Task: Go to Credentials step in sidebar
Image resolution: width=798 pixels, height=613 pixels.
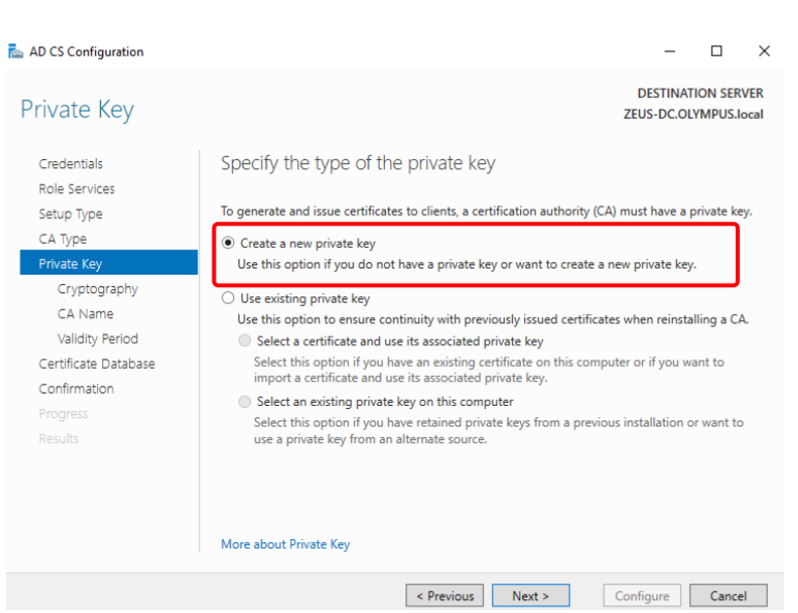Action: point(70,164)
